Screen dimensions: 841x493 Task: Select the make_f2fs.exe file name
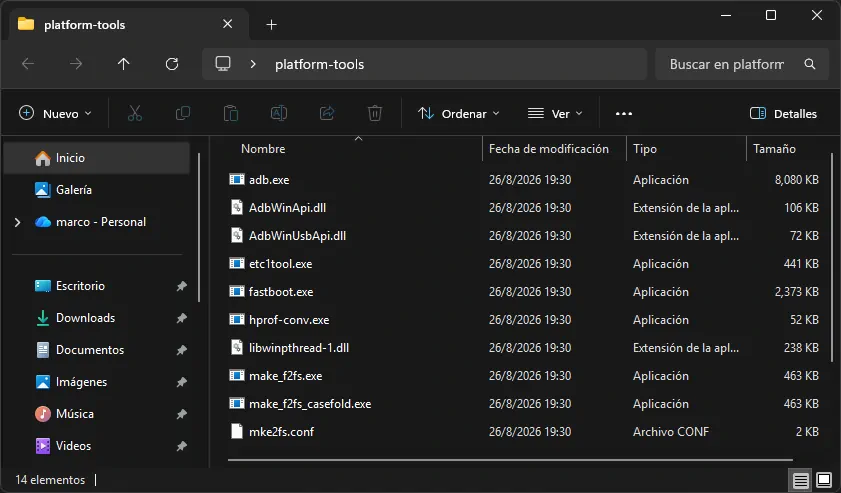[285, 376]
